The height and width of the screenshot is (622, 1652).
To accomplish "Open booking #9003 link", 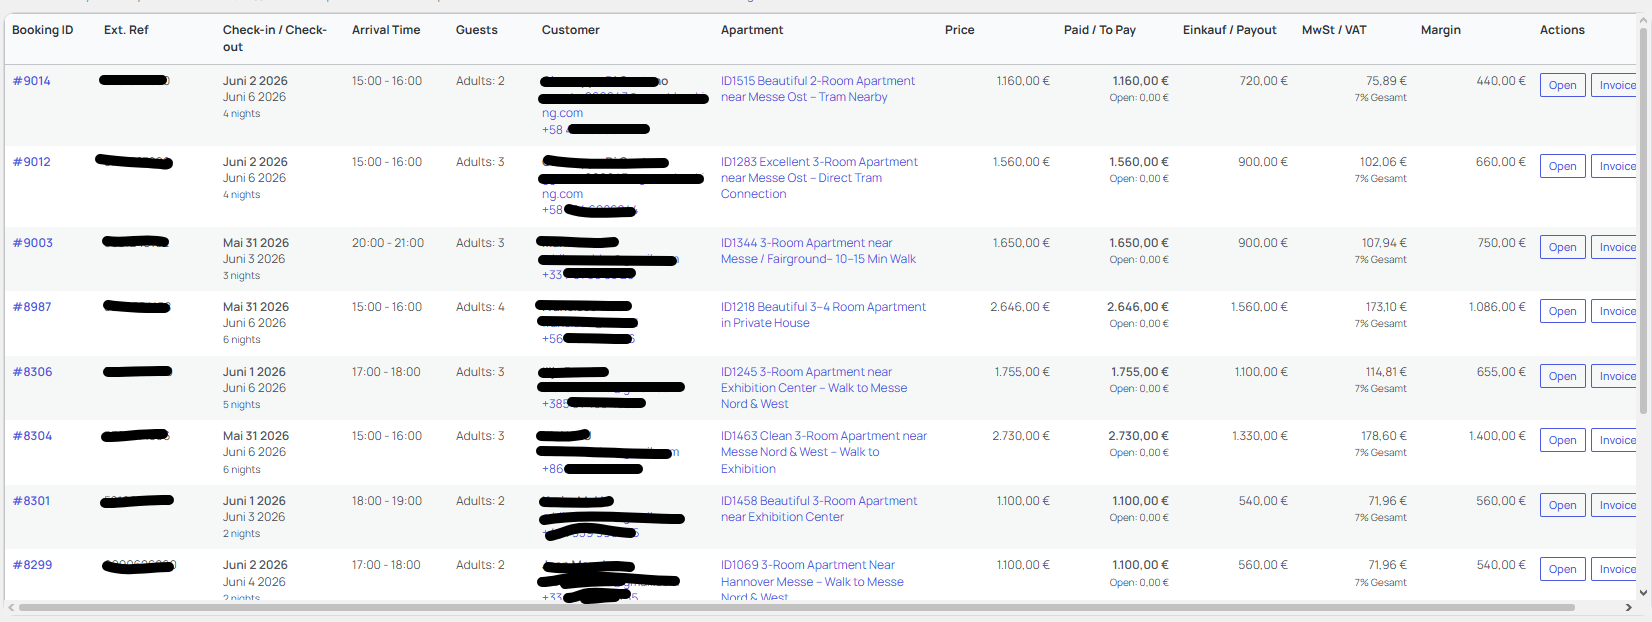I will click(32, 243).
